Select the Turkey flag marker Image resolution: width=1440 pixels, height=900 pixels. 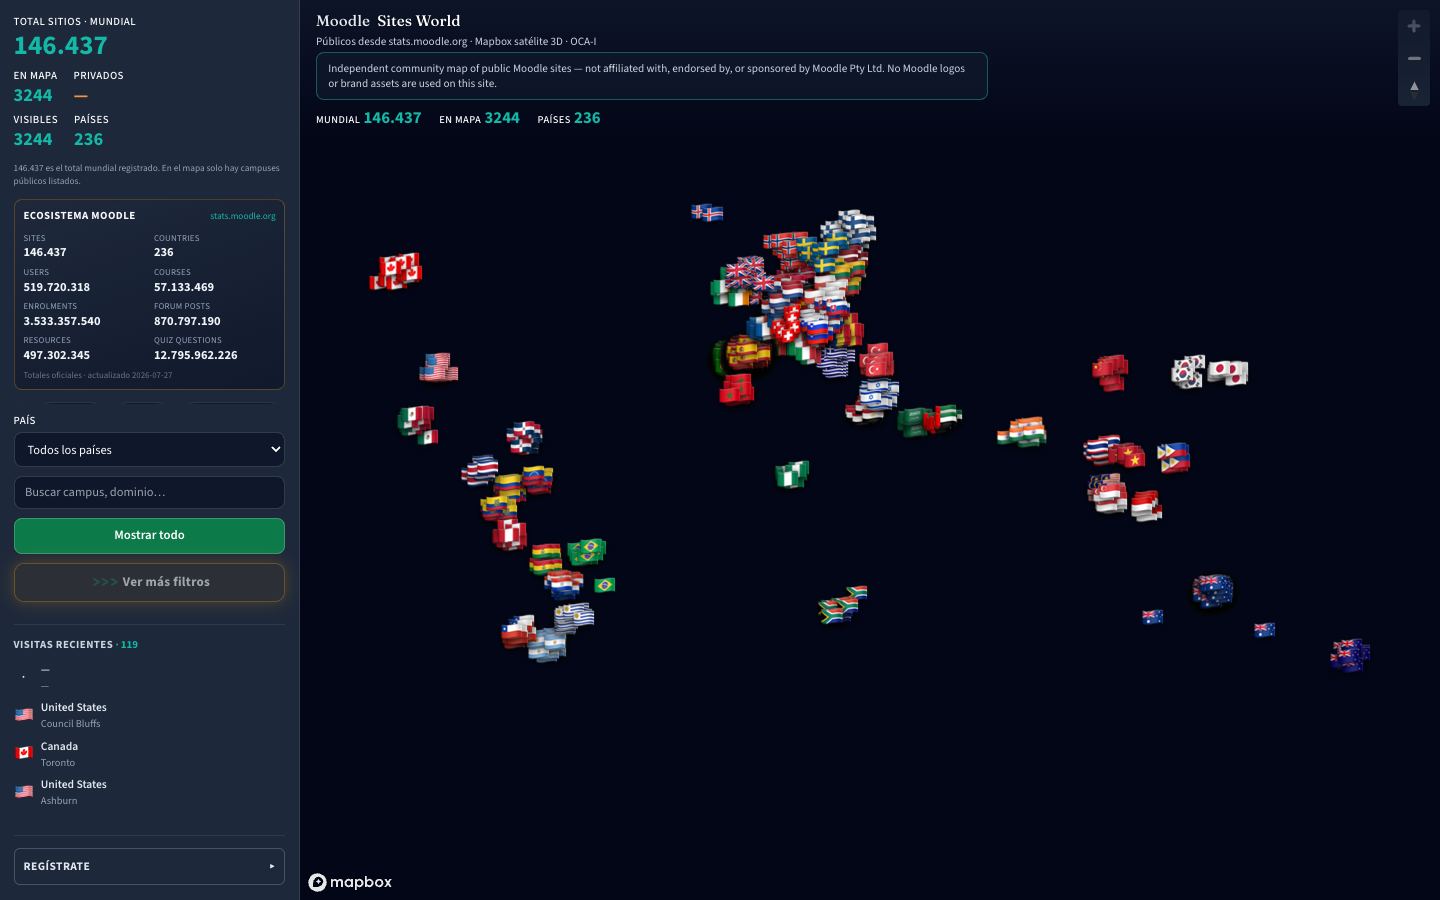pos(876,360)
